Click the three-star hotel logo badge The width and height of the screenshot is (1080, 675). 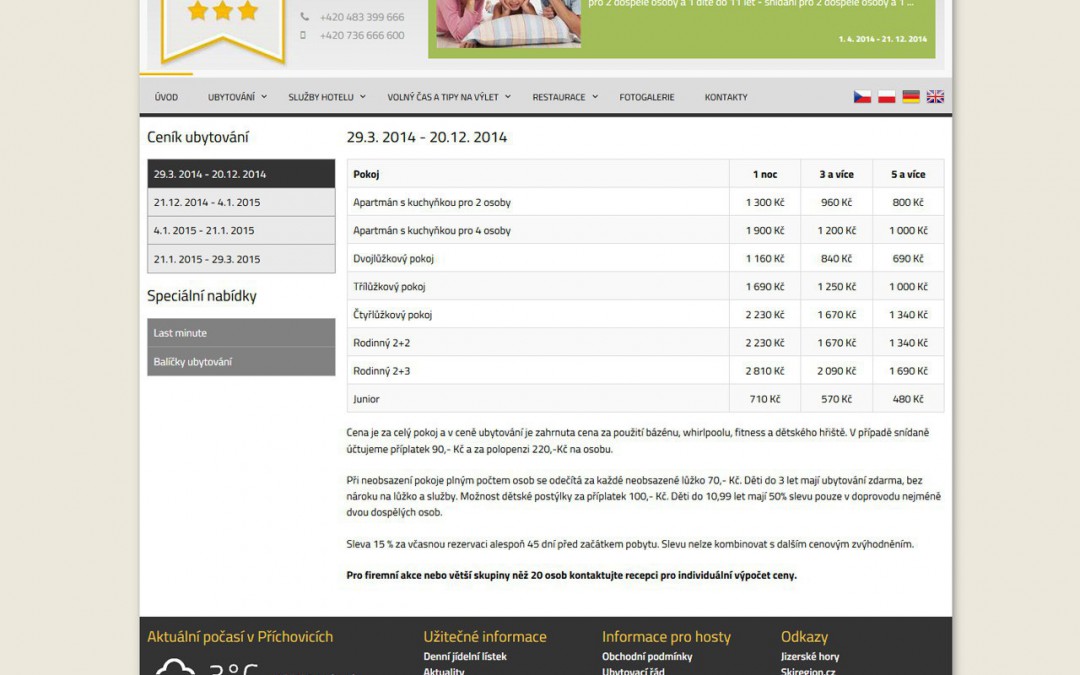click(224, 25)
